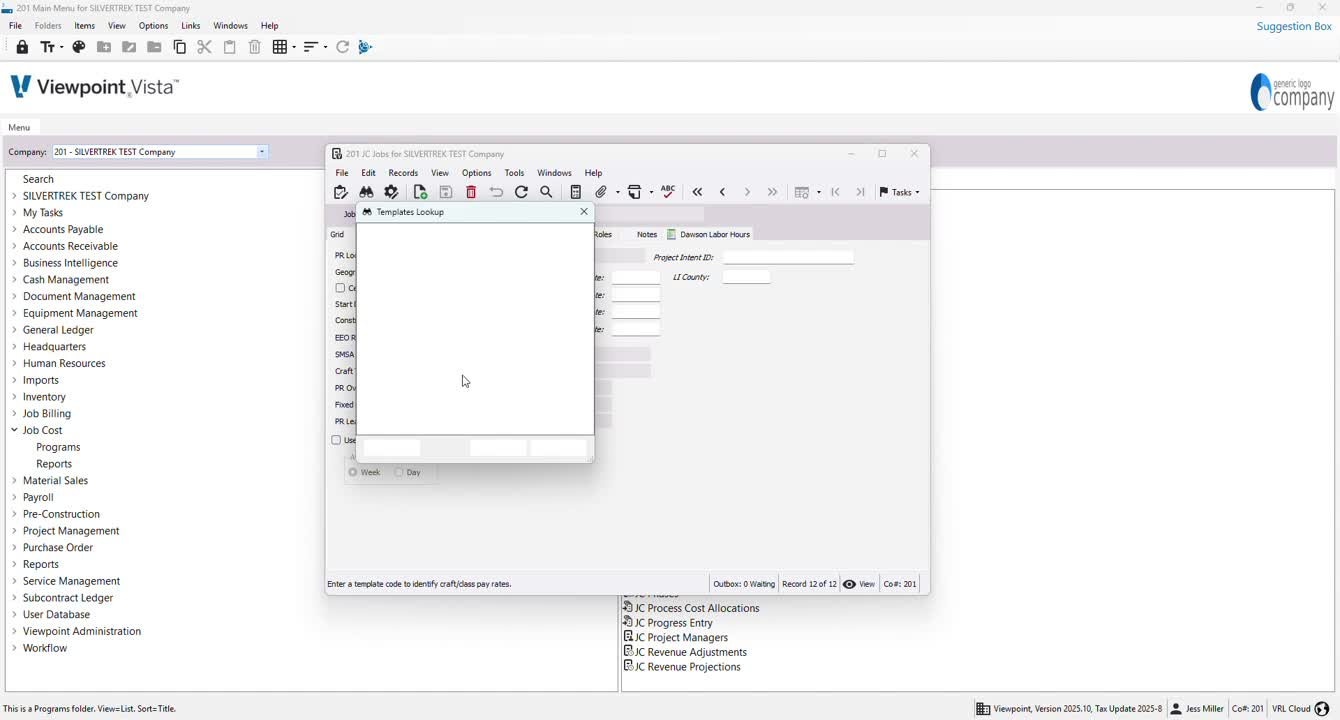Select Programs under Job Cost
This screenshot has height=720, width=1340.
pyautogui.click(x=58, y=447)
